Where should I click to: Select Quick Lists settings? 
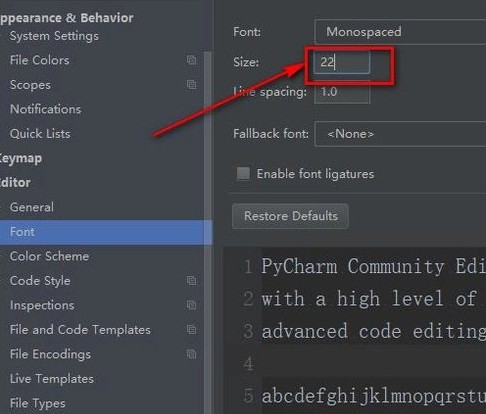click(40, 134)
